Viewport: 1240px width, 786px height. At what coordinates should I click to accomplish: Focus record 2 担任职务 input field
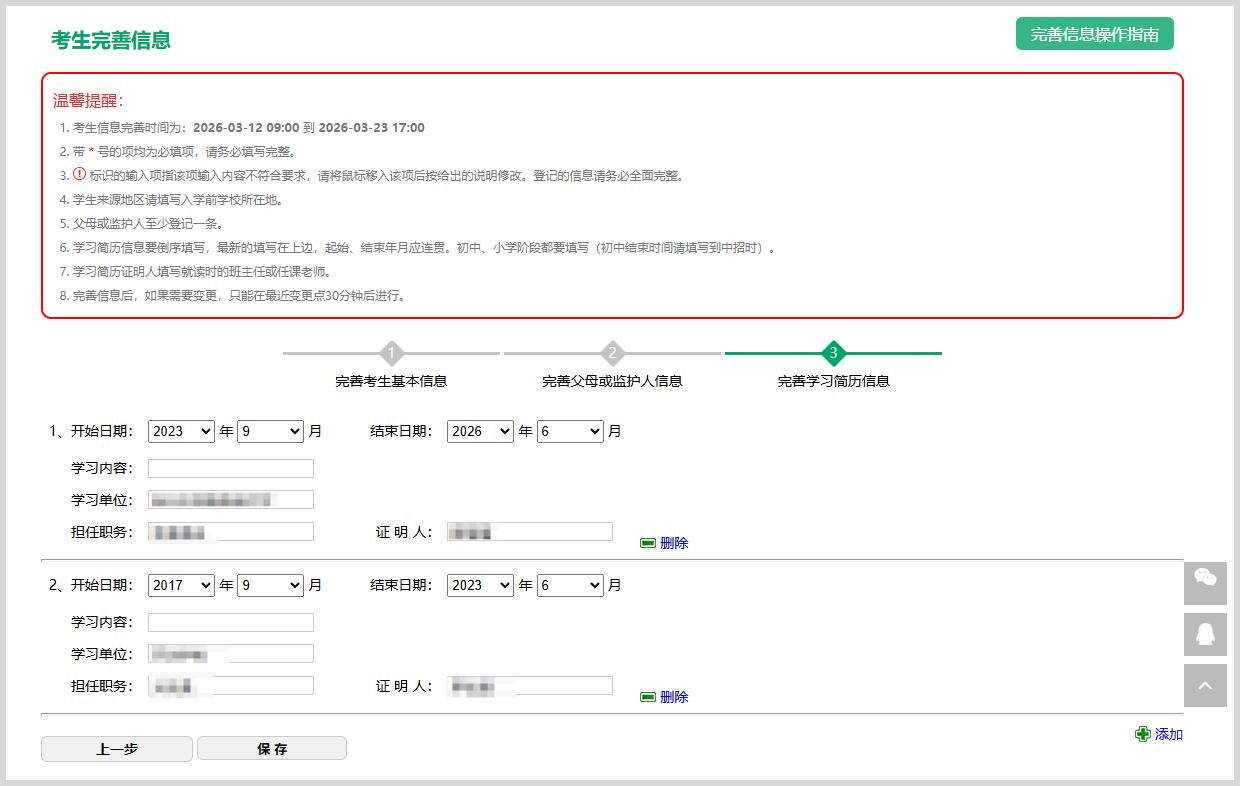(231, 686)
